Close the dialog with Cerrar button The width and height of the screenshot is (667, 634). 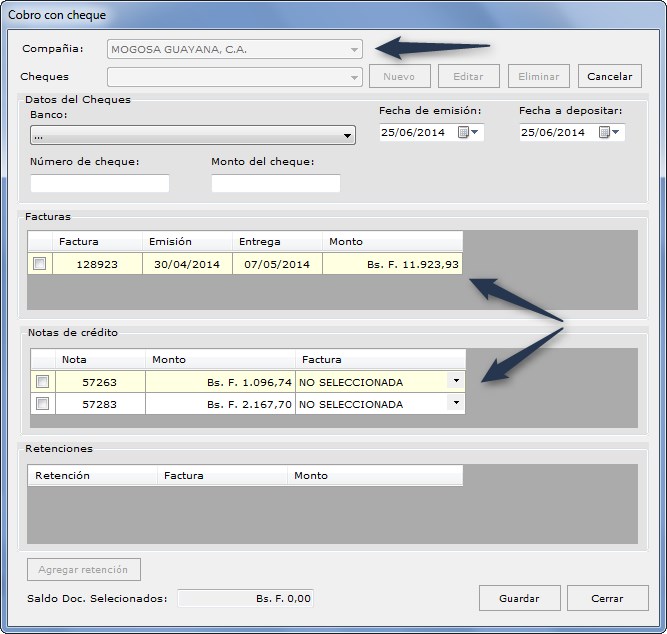click(x=607, y=598)
